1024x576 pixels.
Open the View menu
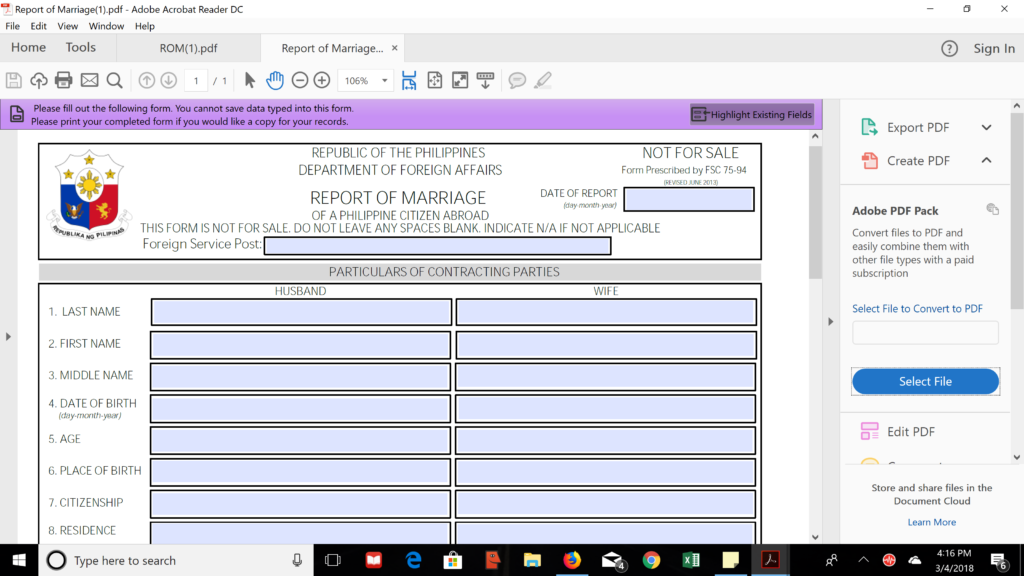click(x=67, y=26)
